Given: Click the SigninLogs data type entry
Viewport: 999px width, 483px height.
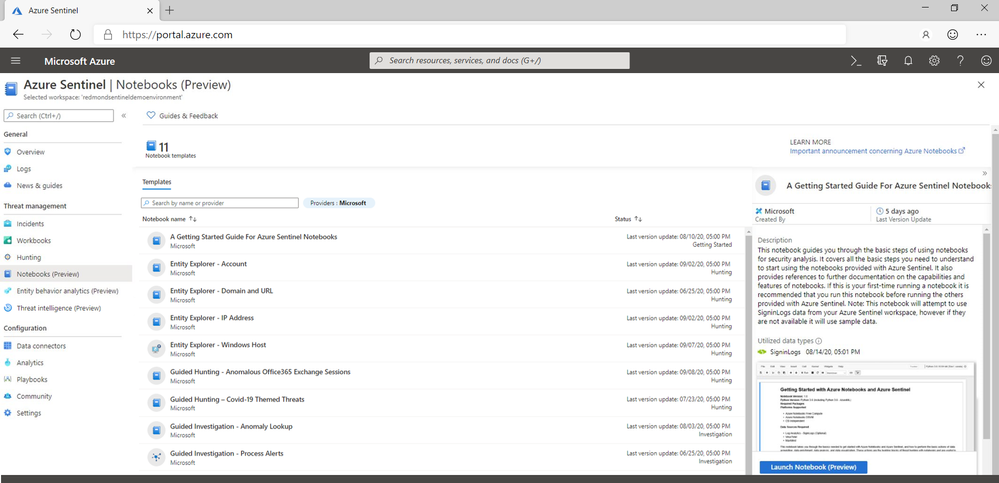Looking at the screenshot, I should [x=809, y=351].
